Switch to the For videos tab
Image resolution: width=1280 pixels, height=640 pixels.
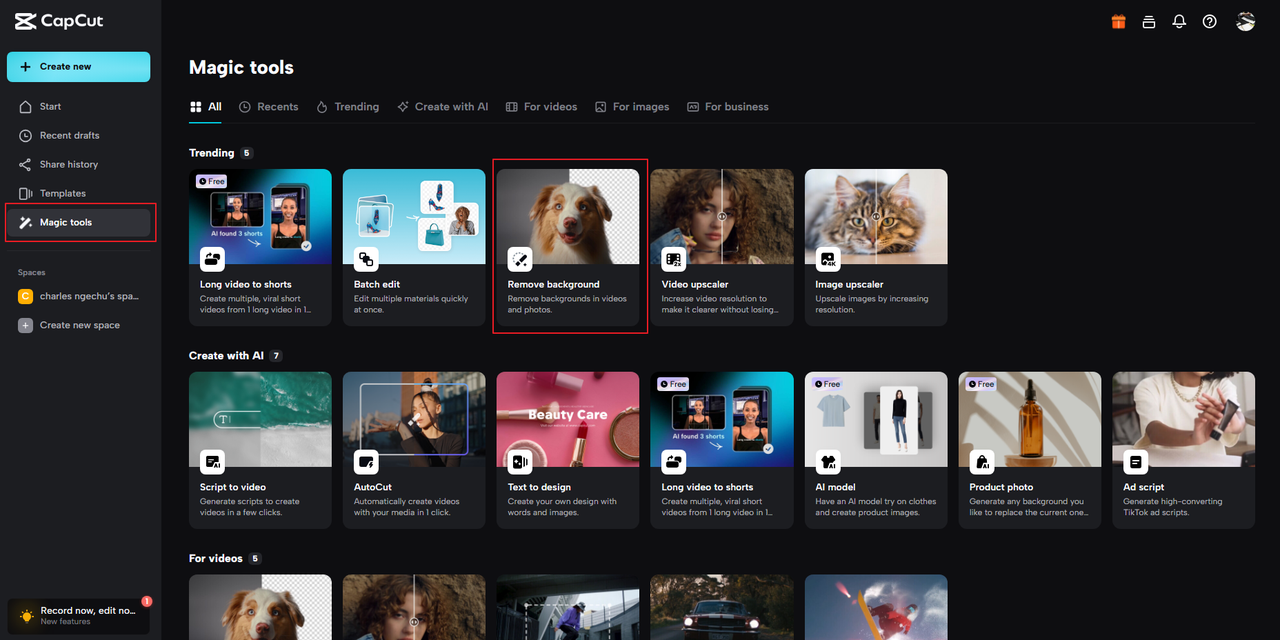pos(542,107)
